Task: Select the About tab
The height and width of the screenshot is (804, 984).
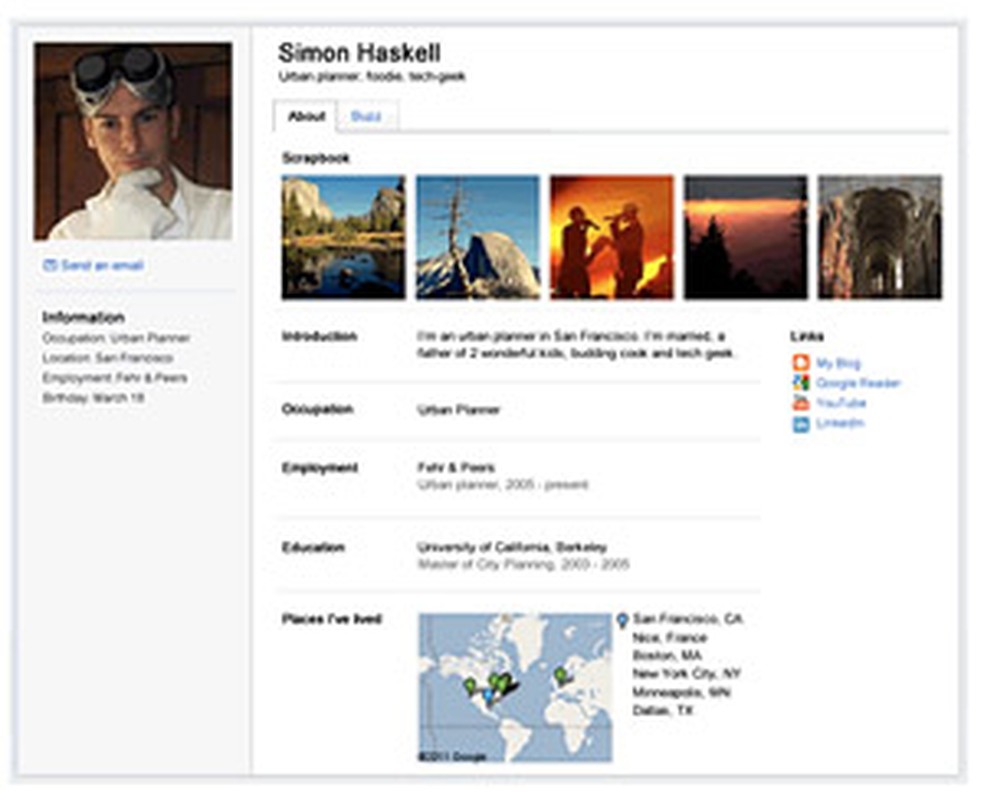Action: (x=309, y=116)
